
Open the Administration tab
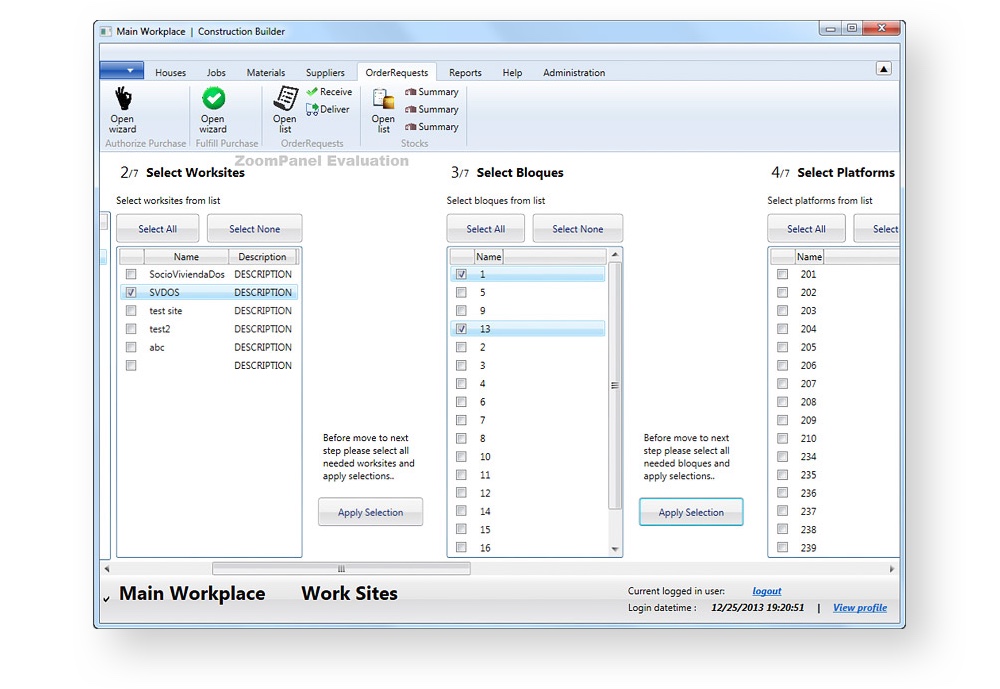pyautogui.click(x=574, y=72)
